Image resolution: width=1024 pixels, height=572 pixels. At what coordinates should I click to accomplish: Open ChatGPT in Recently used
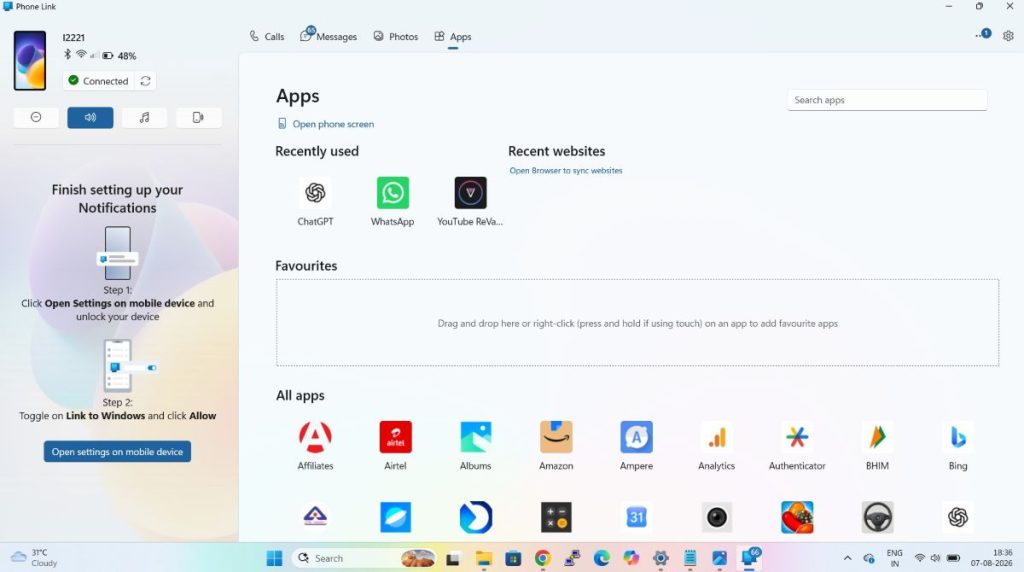pyautogui.click(x=315, y=193)
